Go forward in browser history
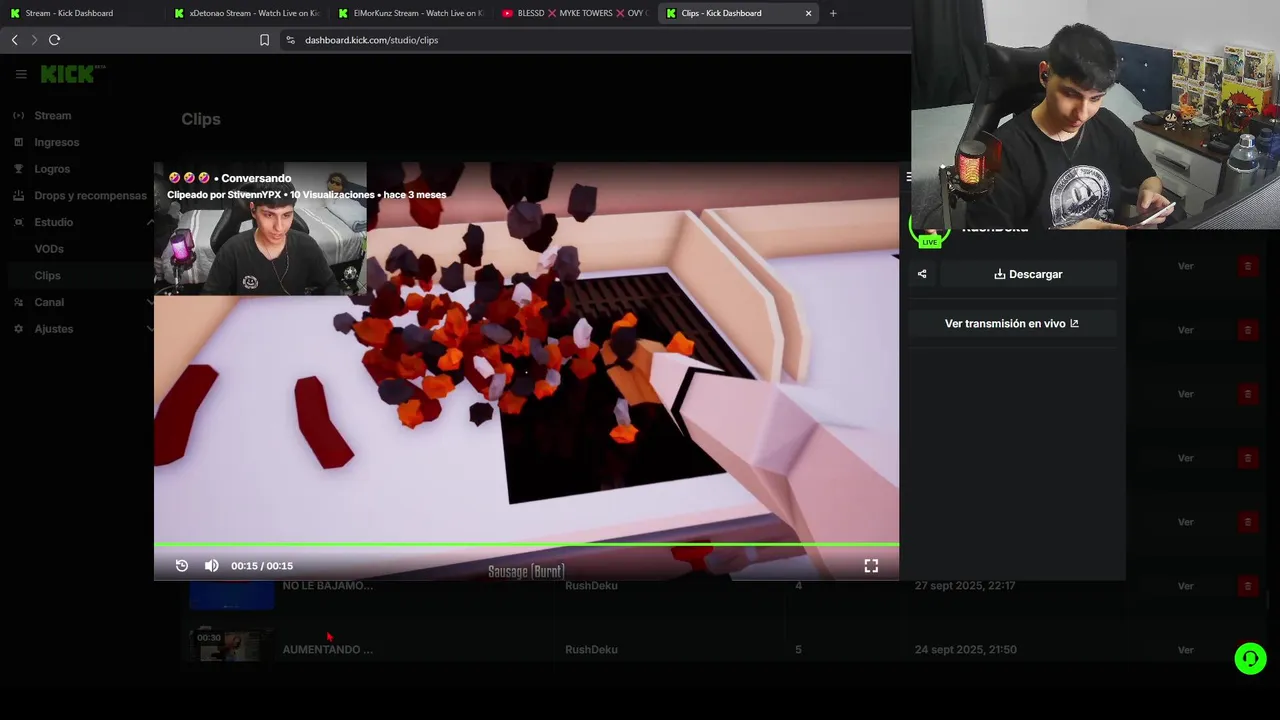The height and width of the screenshot is (720, 1280). [x=34, y=40]
